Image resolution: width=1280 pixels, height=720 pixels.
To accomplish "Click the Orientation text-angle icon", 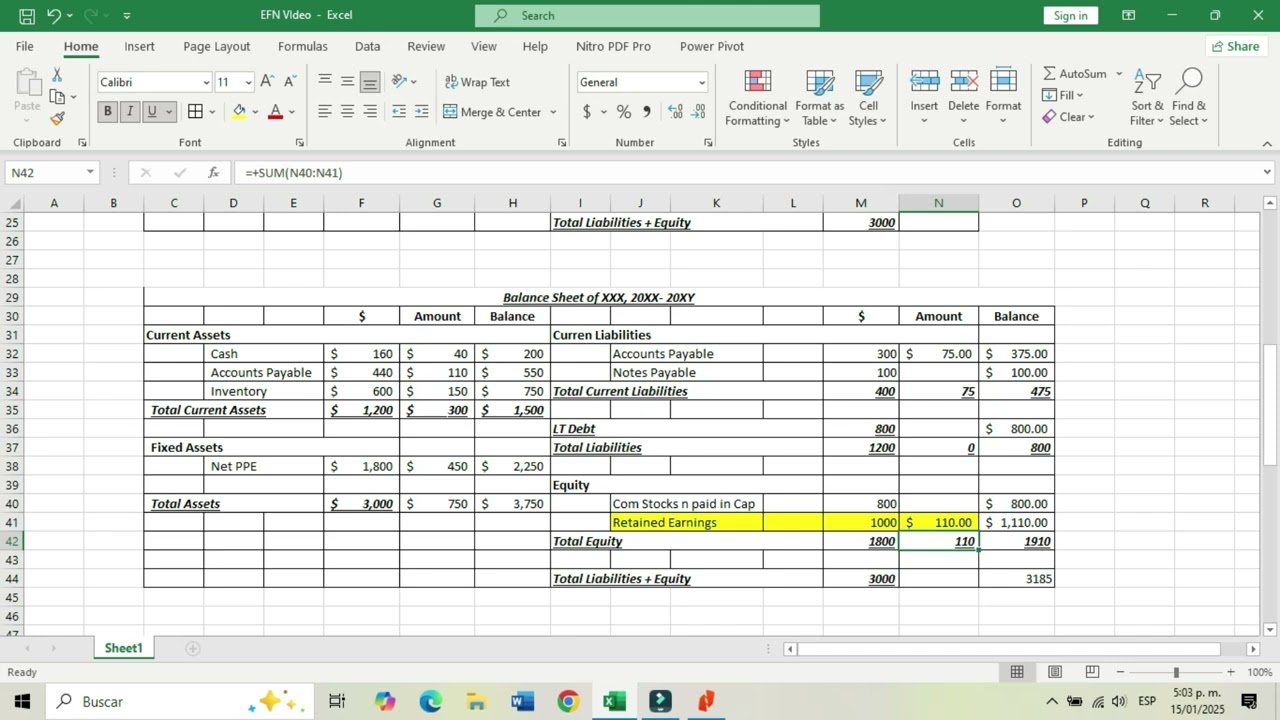I will 399,82.
